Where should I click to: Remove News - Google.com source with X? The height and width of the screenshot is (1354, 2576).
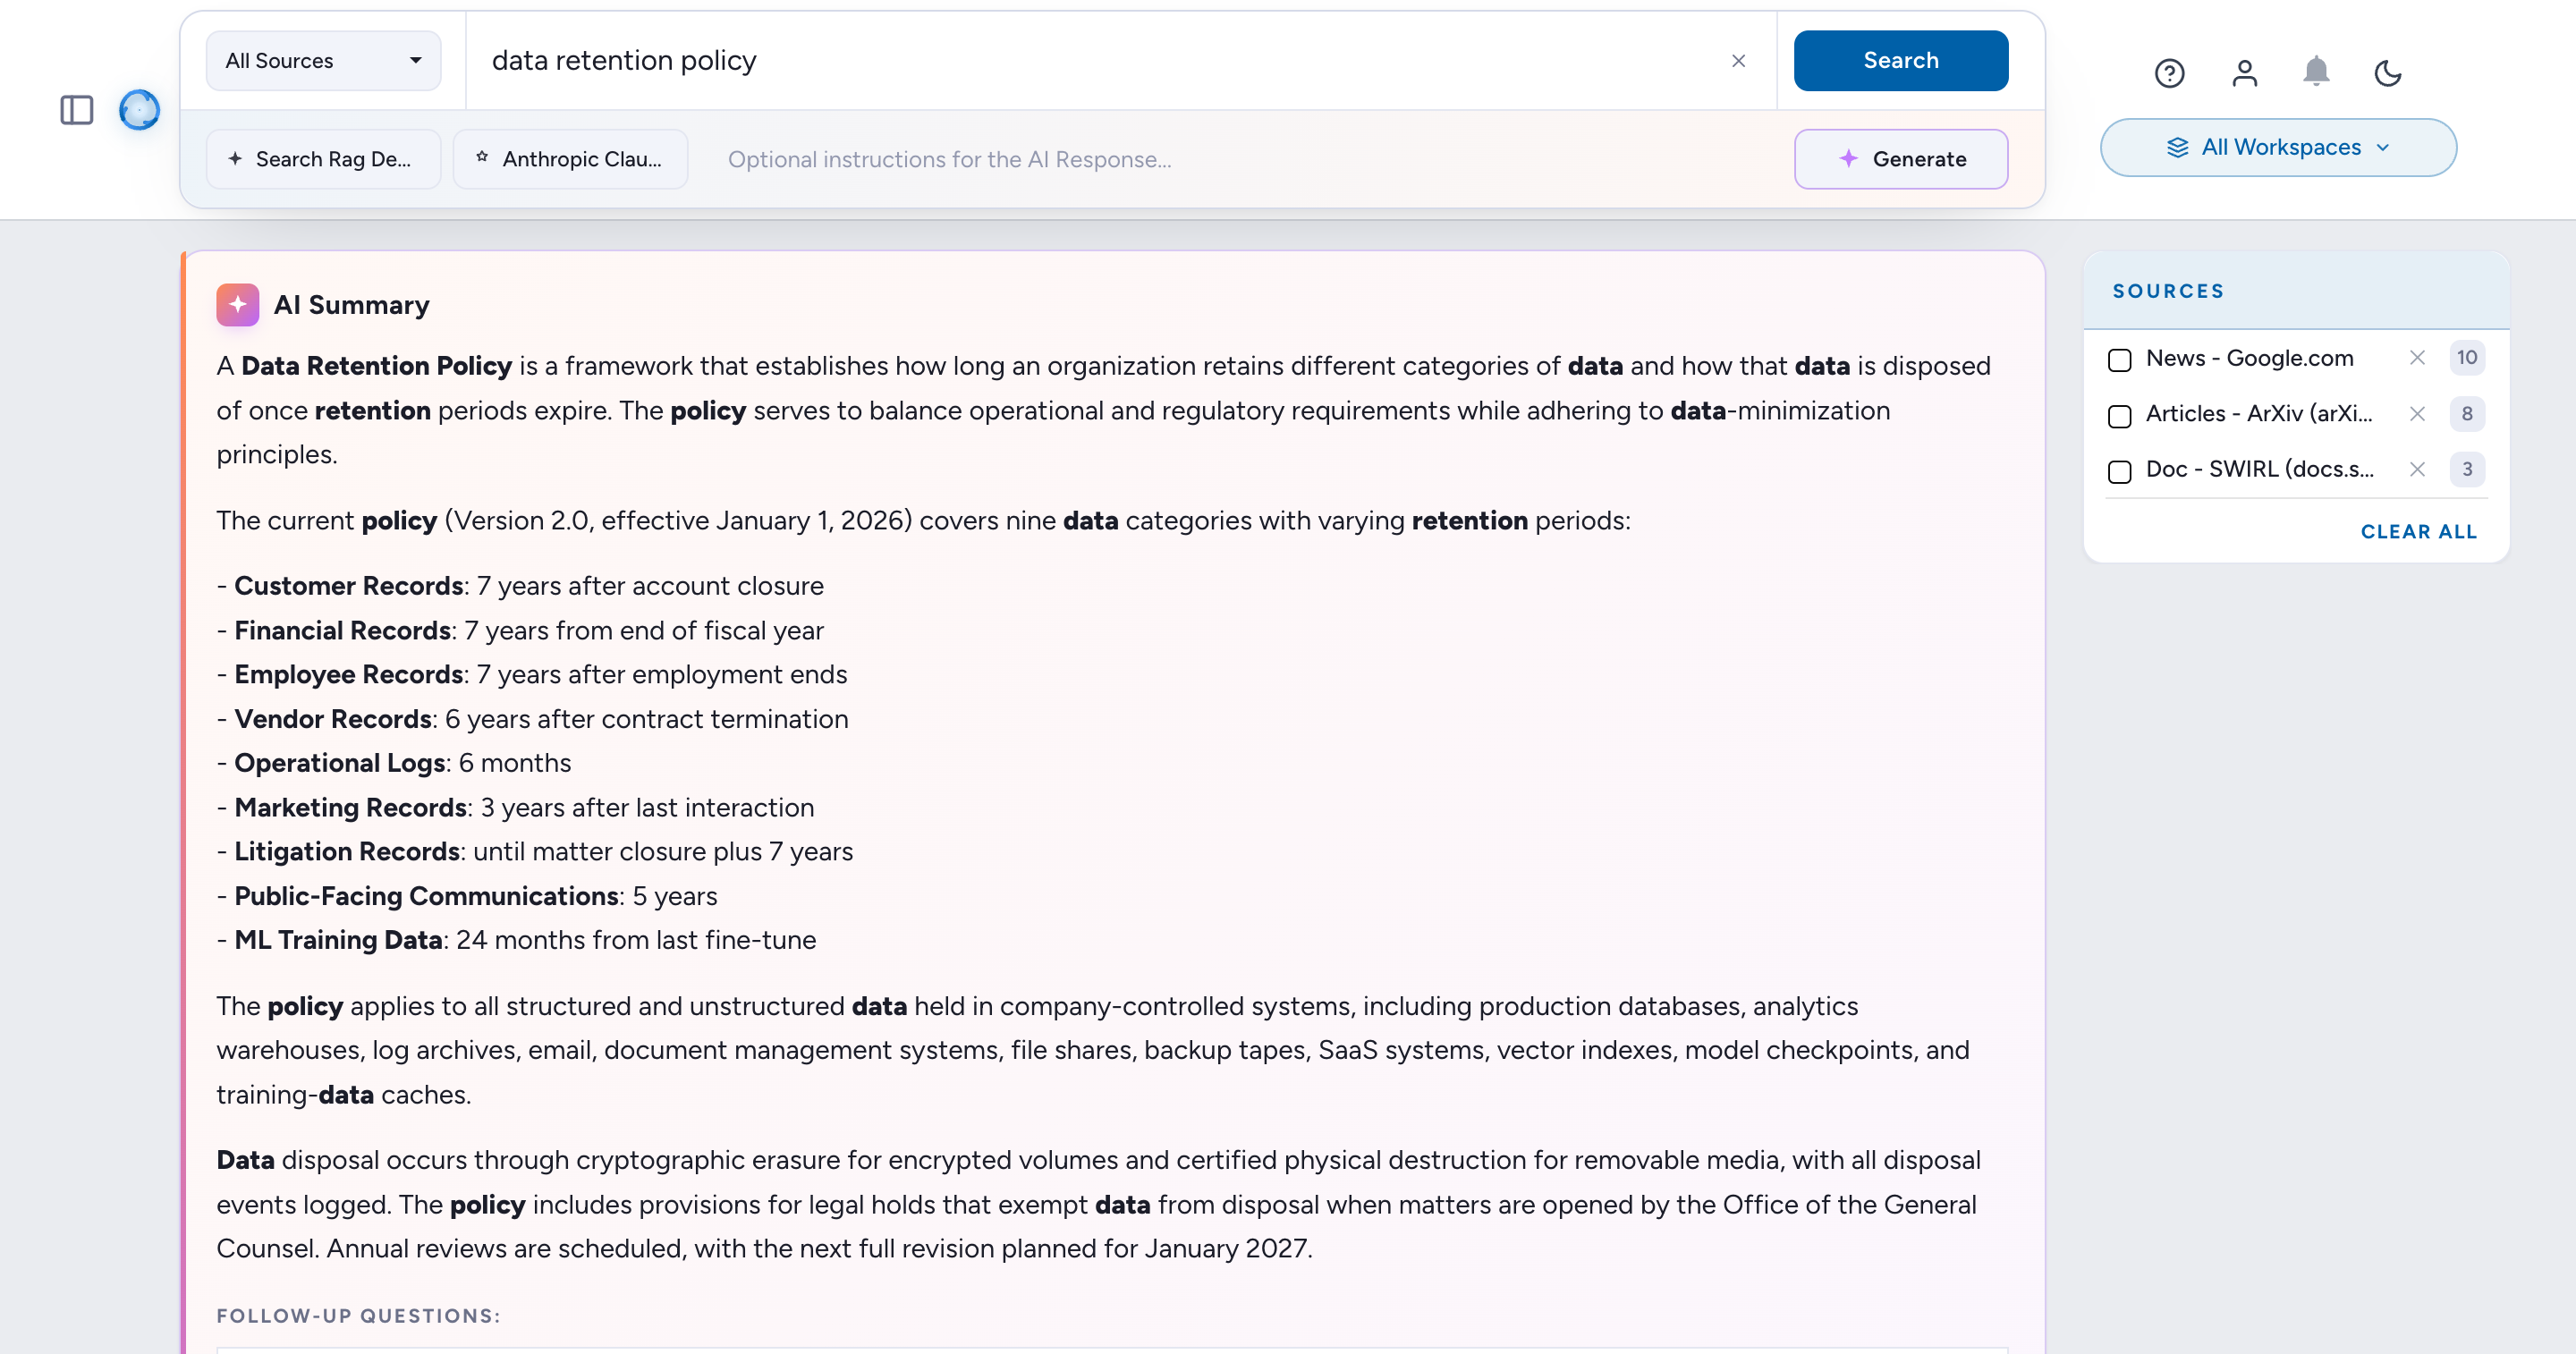click(2417, 358)
